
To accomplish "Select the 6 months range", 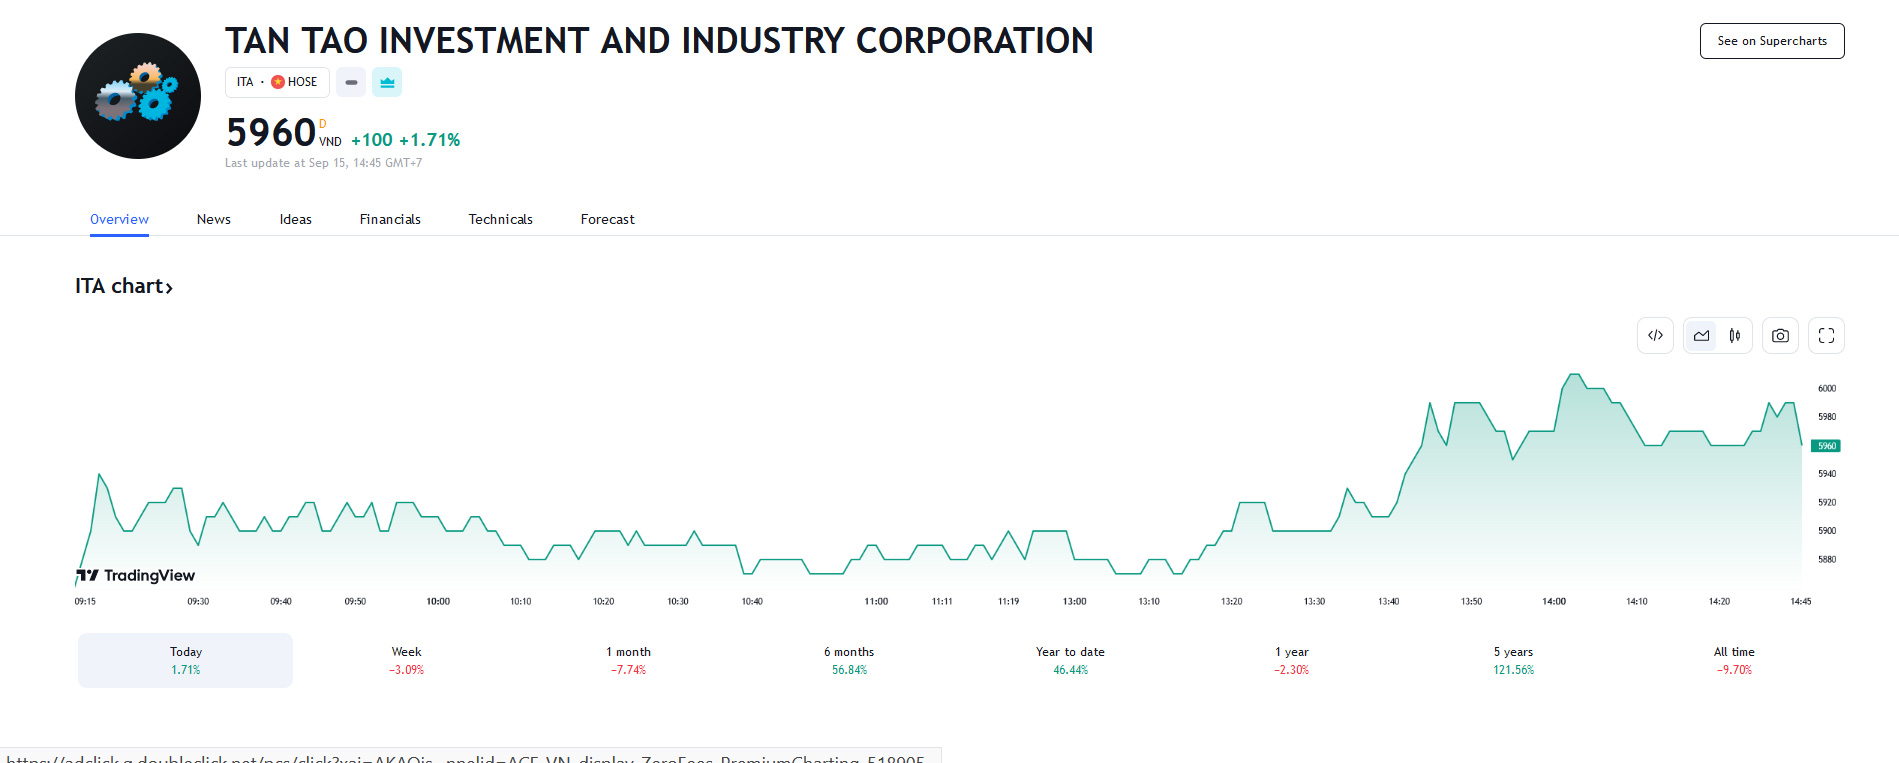I will 849,660.
